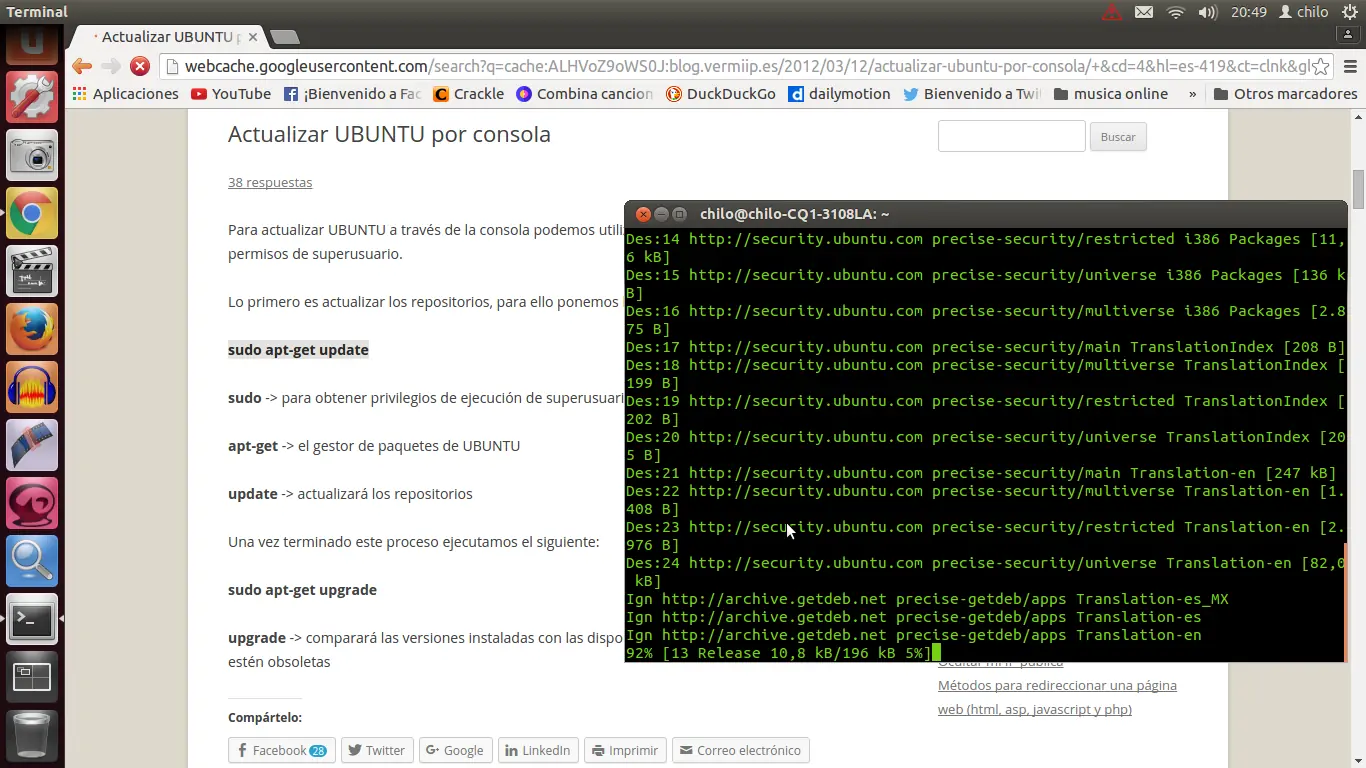Open the blue film strip launcher app

(32, 446)
